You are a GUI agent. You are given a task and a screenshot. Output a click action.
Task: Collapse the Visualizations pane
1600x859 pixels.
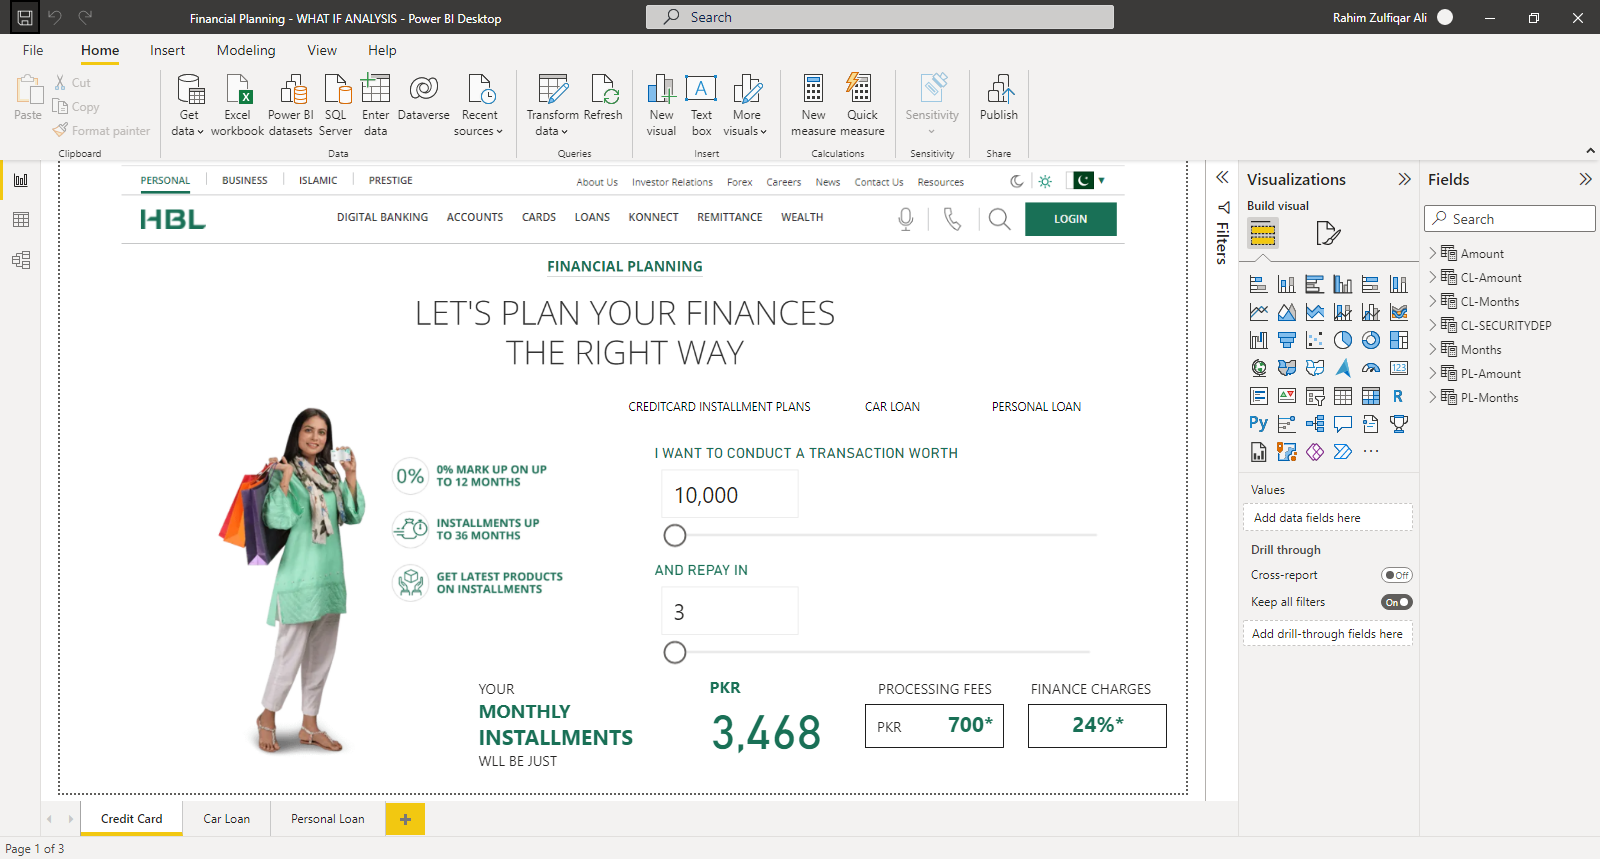pos(1404,179)
